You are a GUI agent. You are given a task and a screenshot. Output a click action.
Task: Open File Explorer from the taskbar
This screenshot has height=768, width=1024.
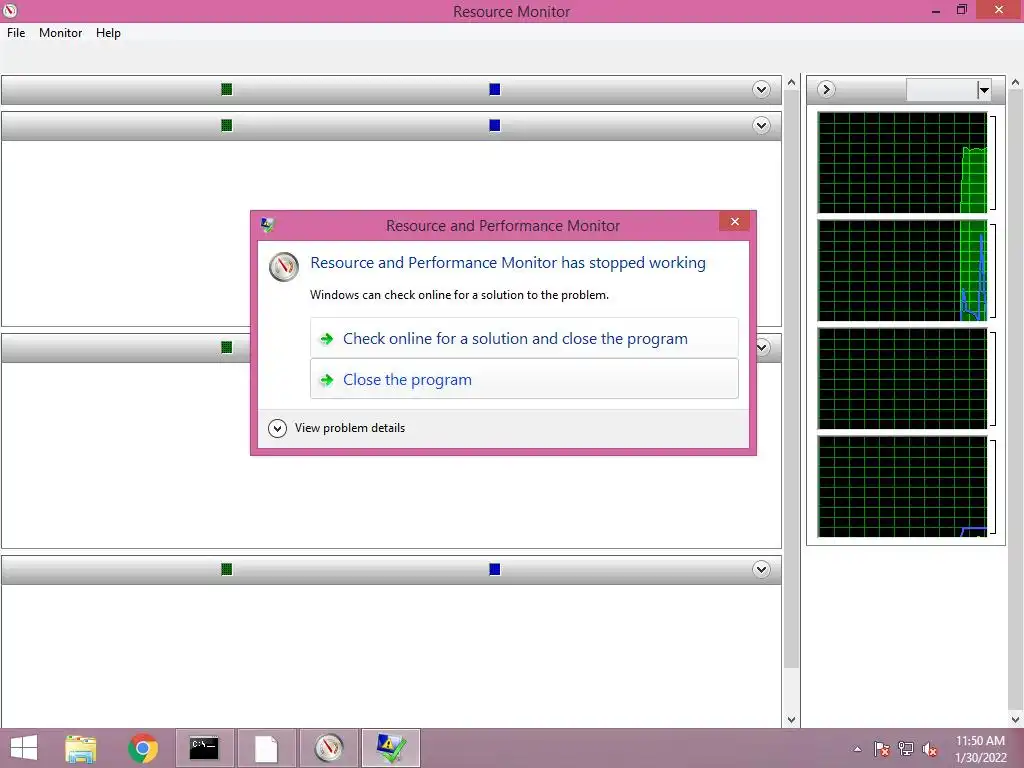[x=81, y=748]
